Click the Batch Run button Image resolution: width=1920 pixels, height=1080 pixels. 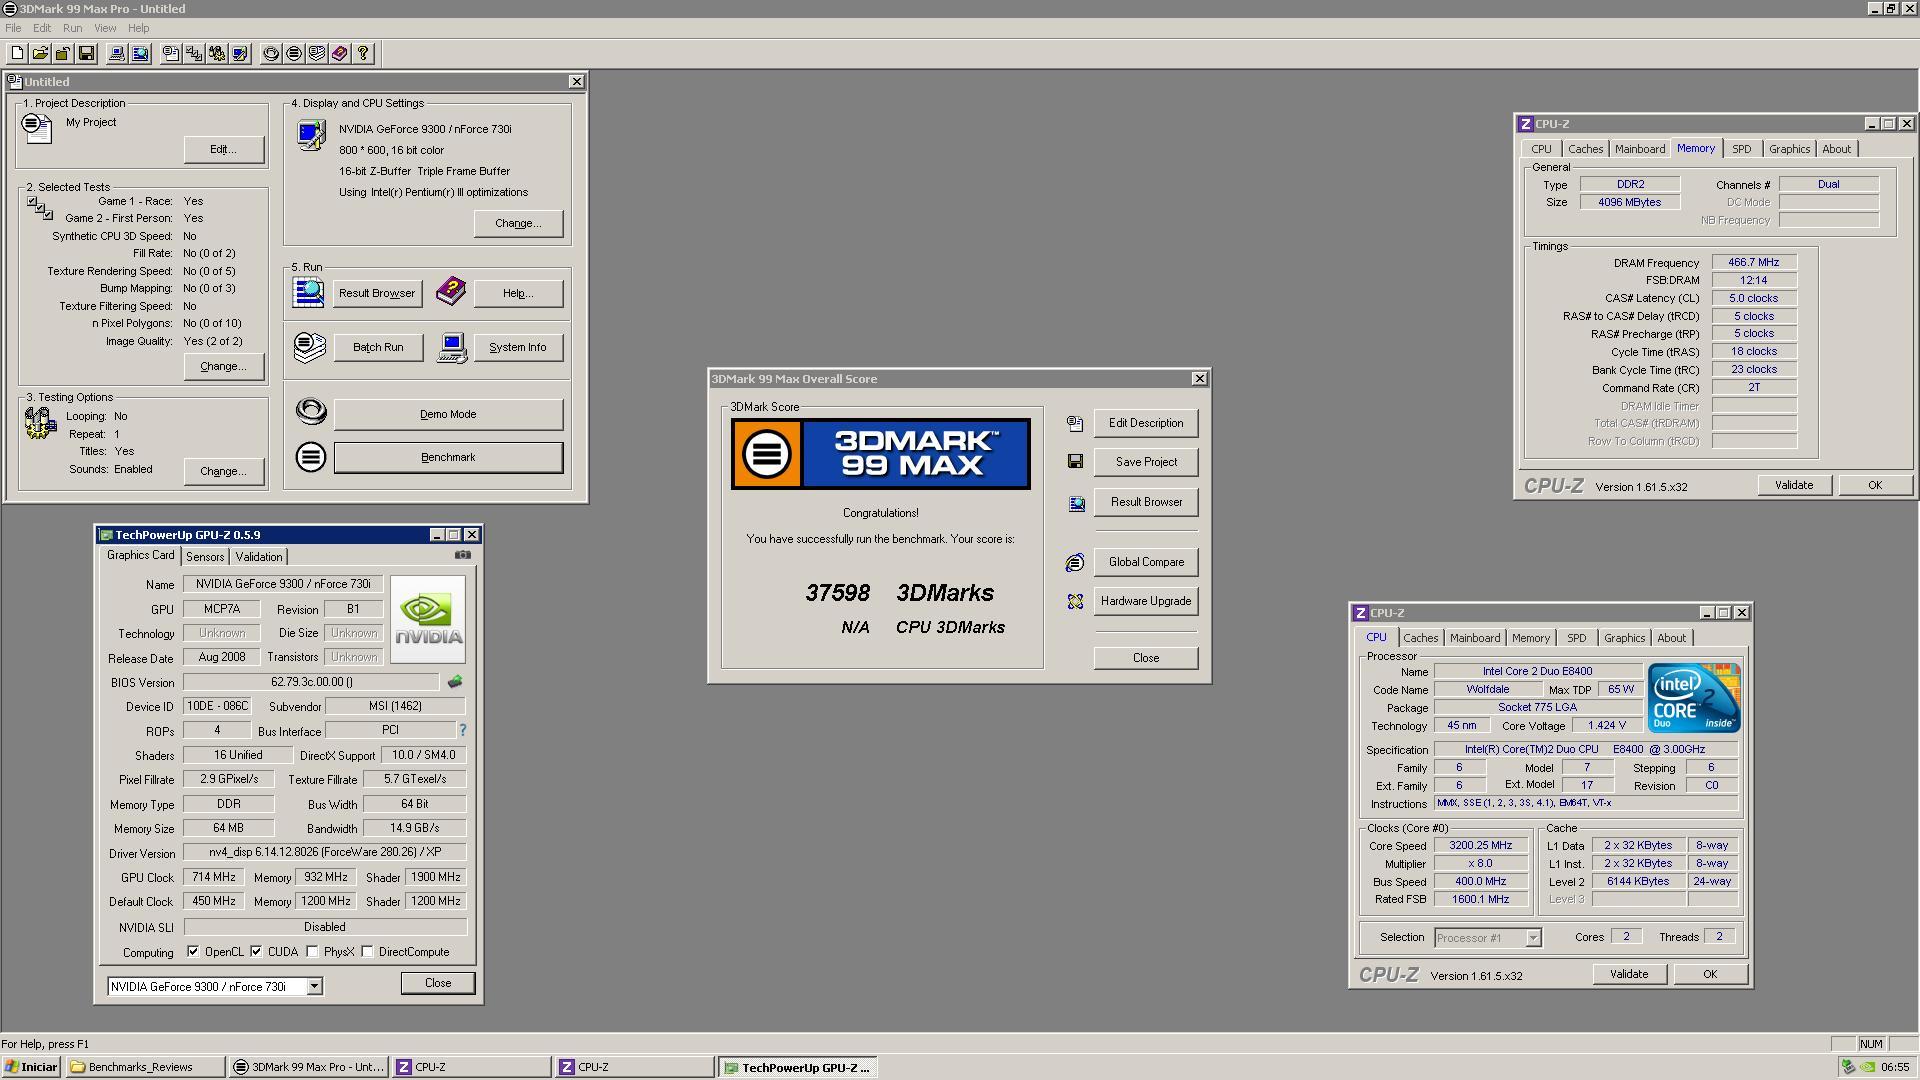378,348
